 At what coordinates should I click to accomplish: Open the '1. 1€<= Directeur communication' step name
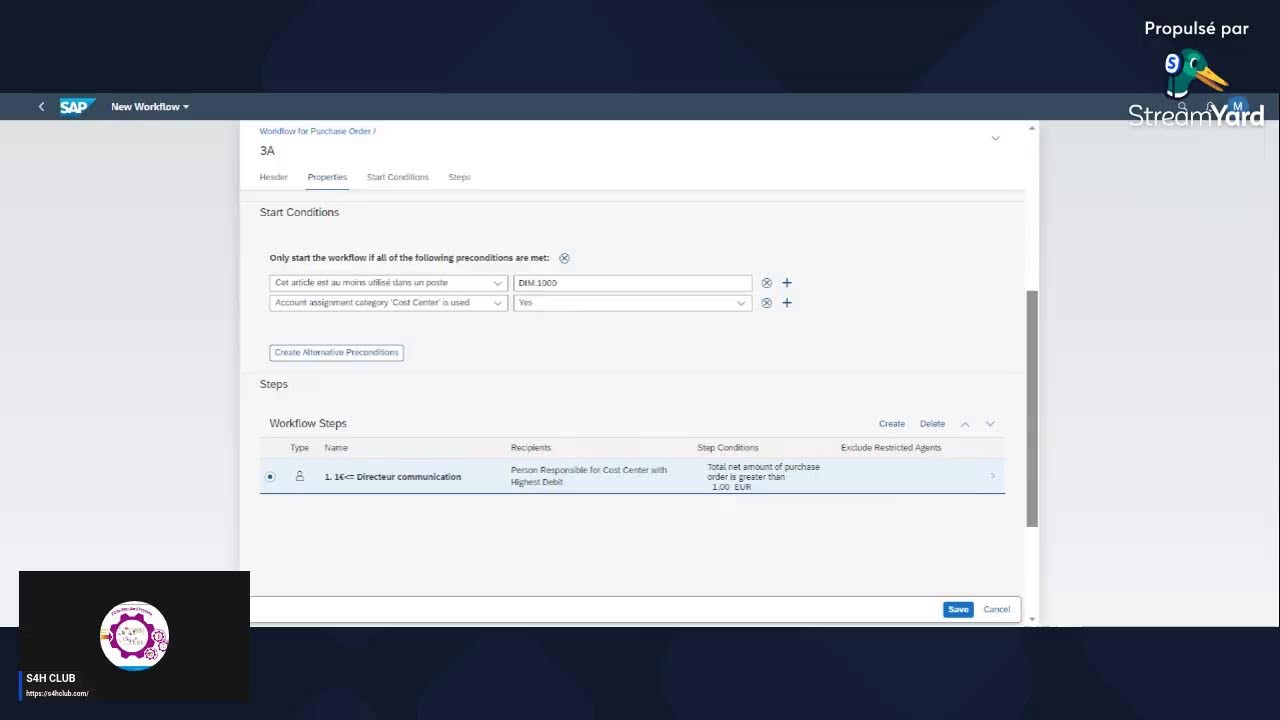(x=392, y=477)
